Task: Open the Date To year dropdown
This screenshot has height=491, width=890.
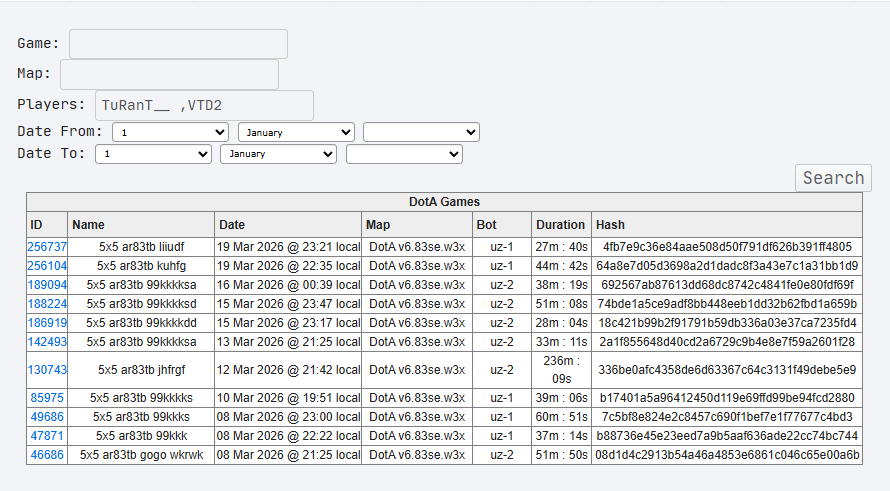Action: 404,154
